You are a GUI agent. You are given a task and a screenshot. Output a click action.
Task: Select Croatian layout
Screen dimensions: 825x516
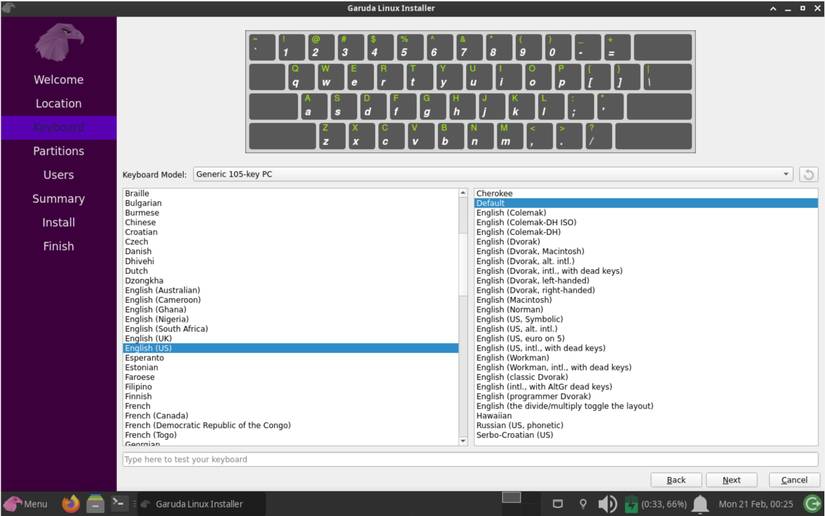point(290,232)
